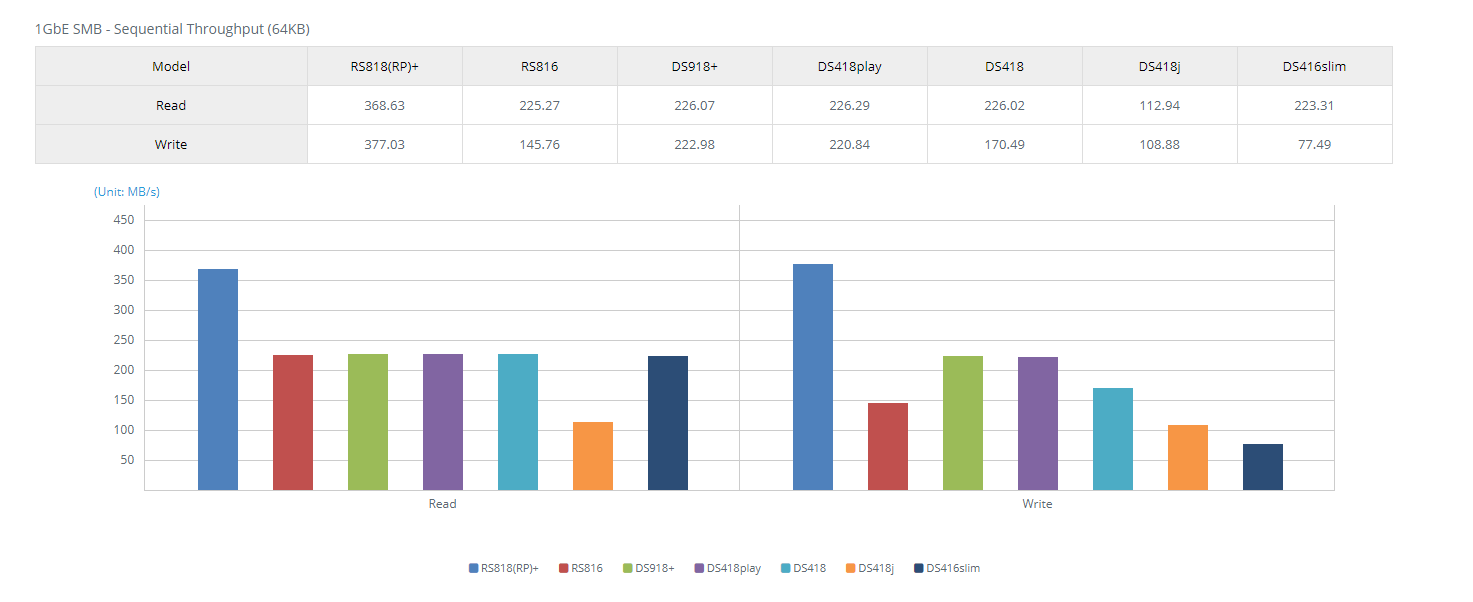
Task: Click the 100 y-axis tick label
Action: click(x=125, y=430)
